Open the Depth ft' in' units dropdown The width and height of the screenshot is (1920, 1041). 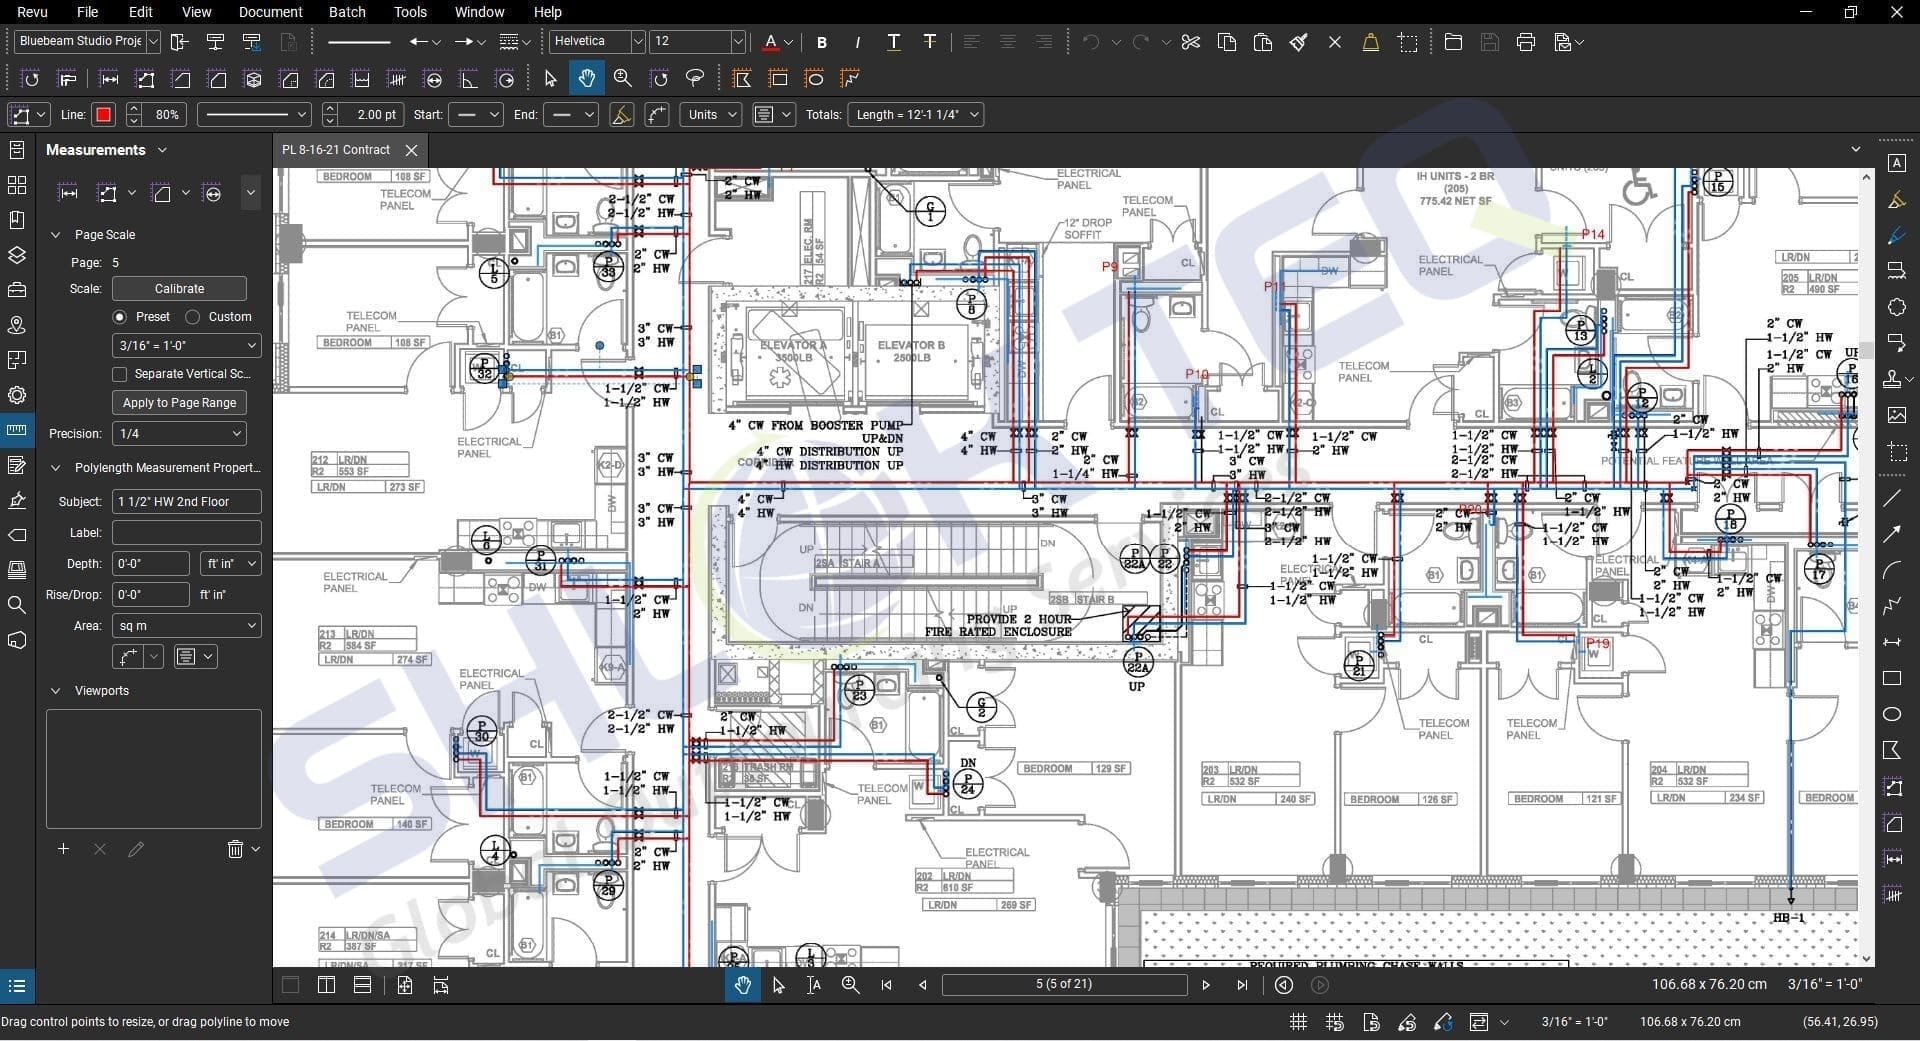(230, 564)
